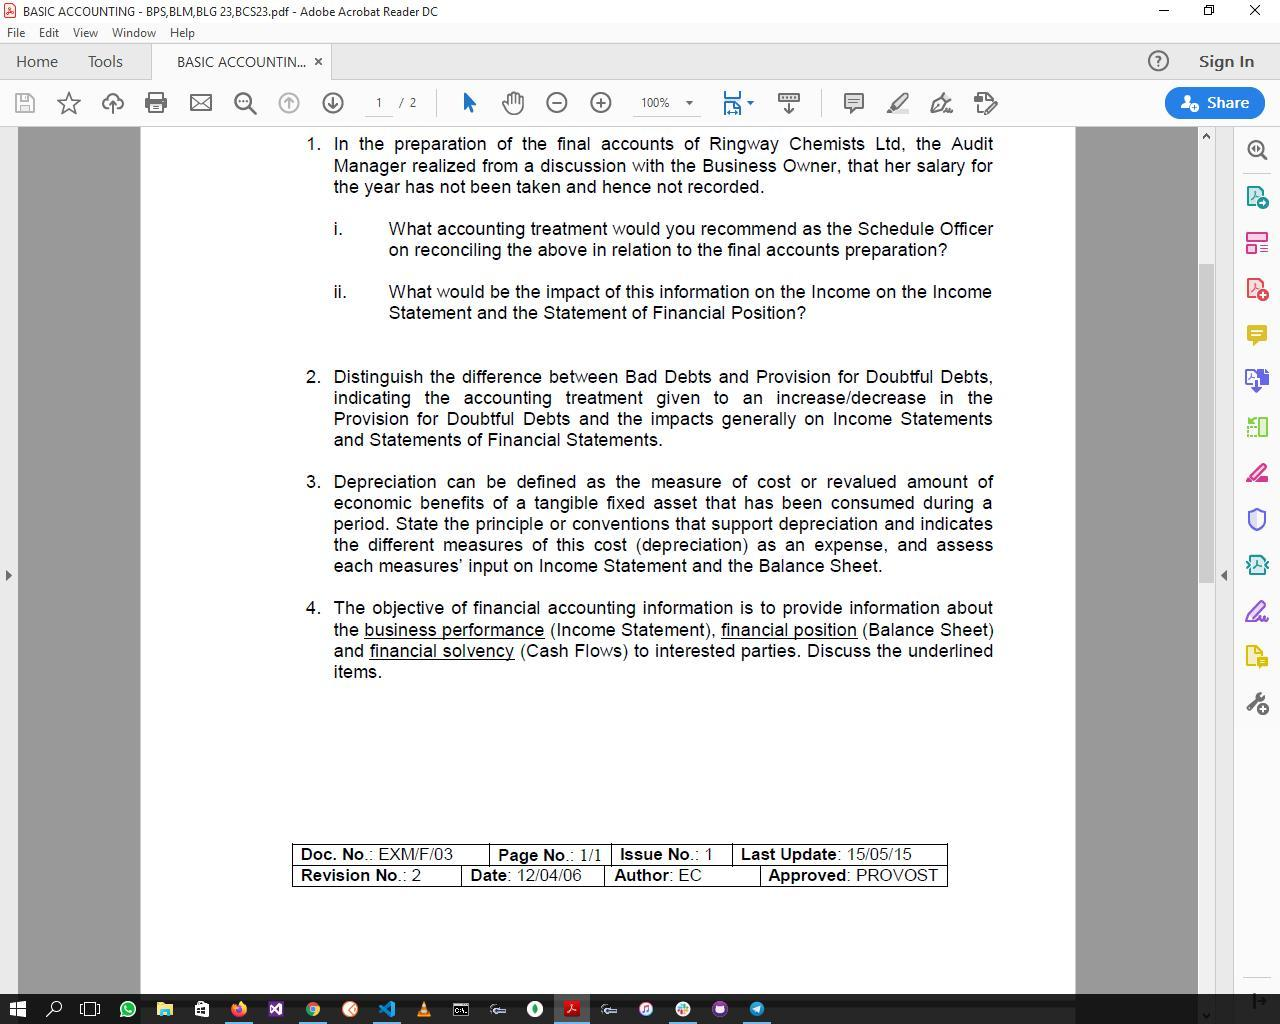Open the Fill & Sign sidebar tool
1280x1024 pixels.
(x=1257, y=611)
